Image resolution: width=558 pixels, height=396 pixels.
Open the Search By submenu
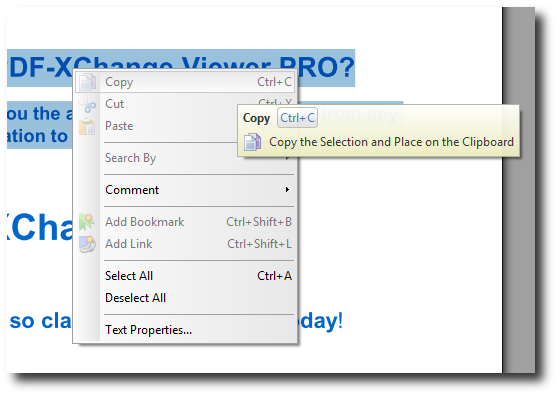131,158
